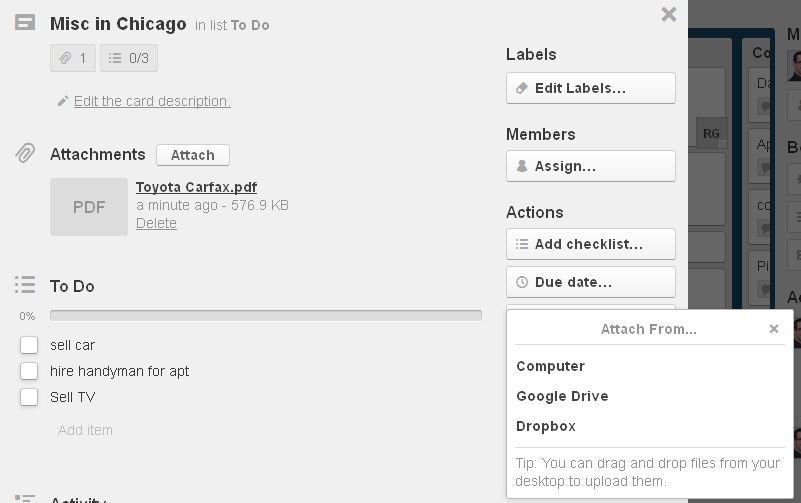
Task: Mark Sell TV as done
Action: [x=29, y=397]
